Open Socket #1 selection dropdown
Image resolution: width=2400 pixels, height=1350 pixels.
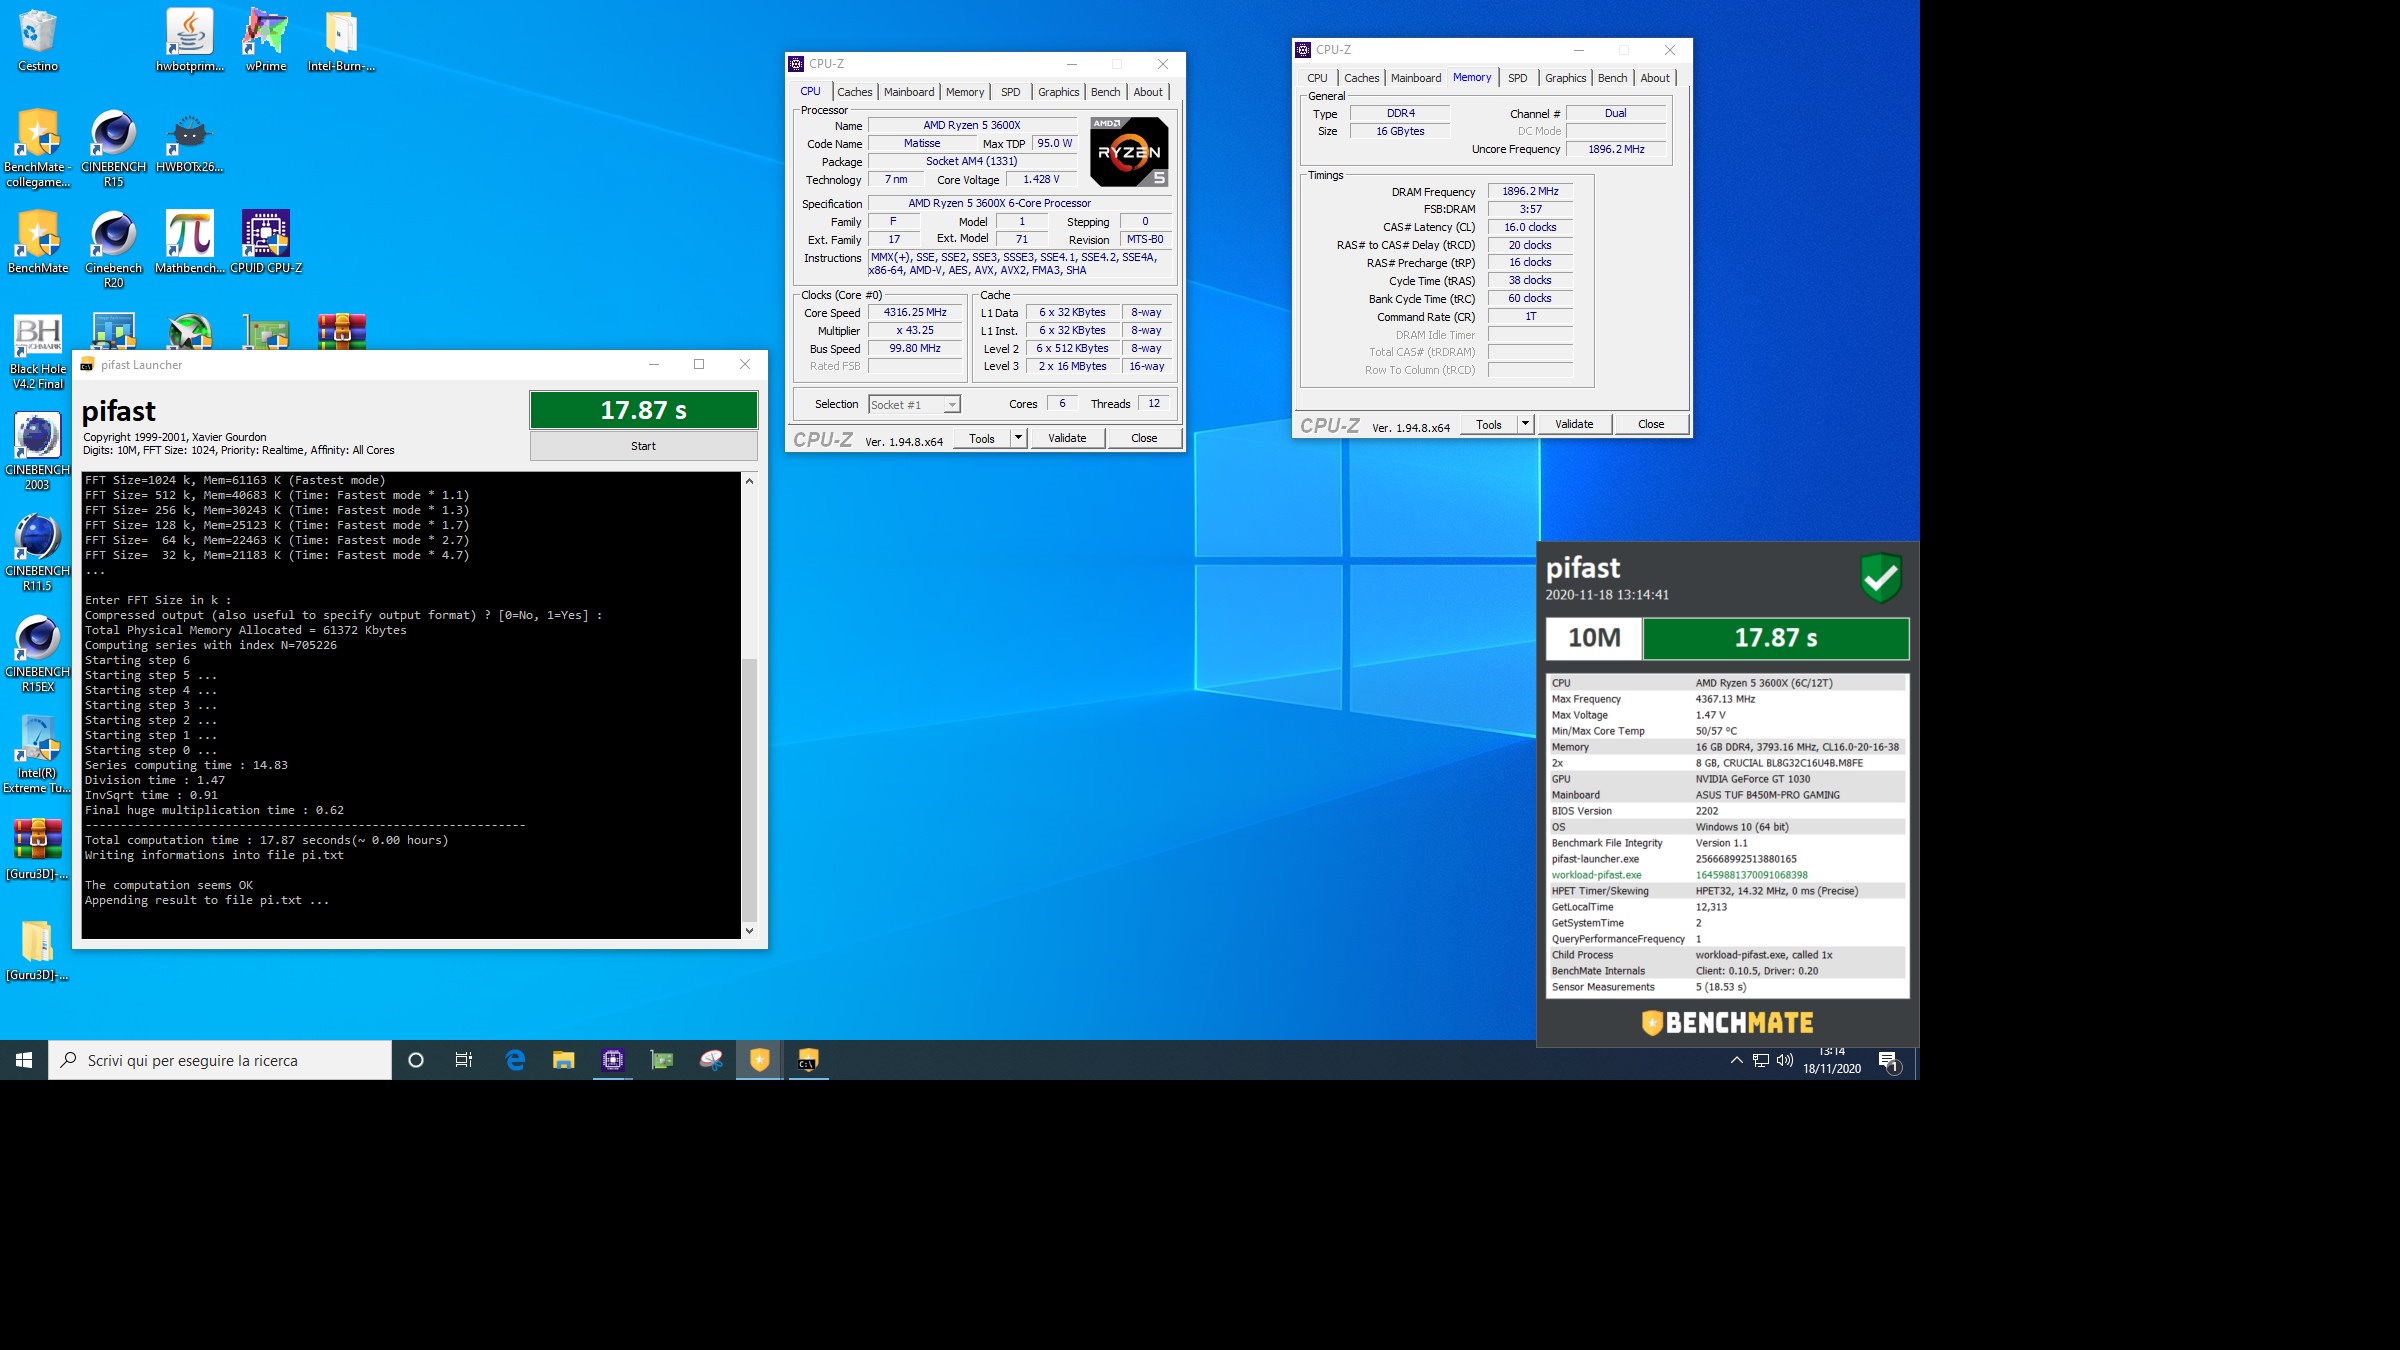tap(914, 404)
